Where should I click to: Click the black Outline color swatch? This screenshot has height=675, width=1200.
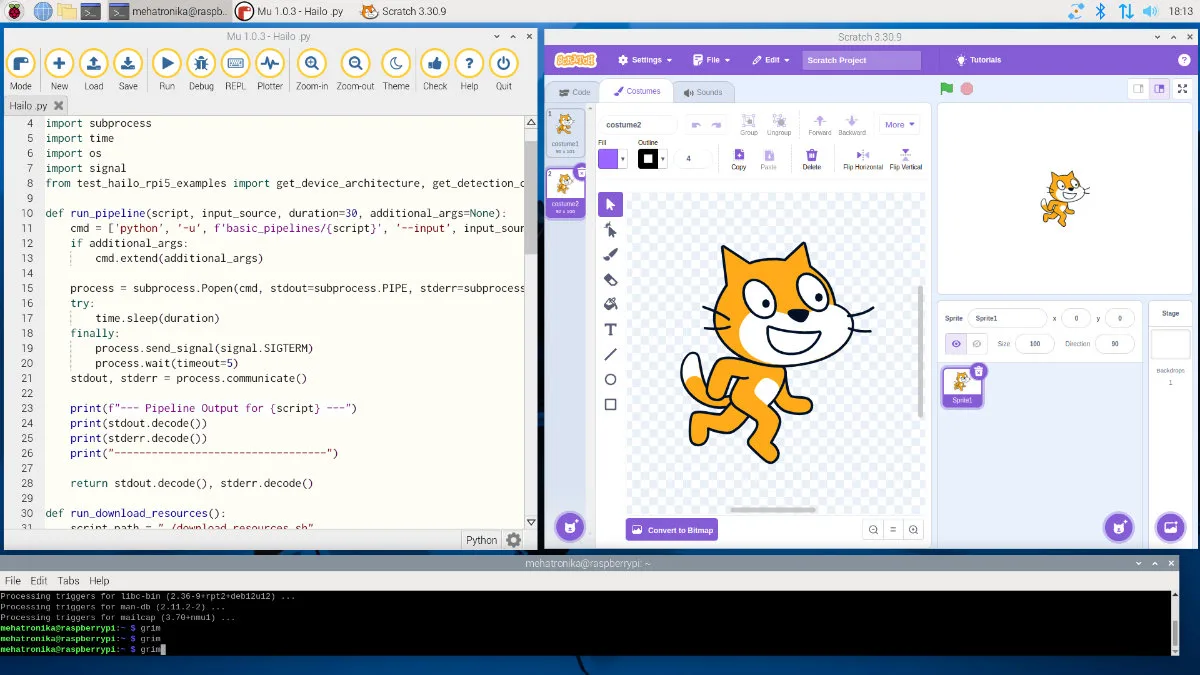click(648, 159)
